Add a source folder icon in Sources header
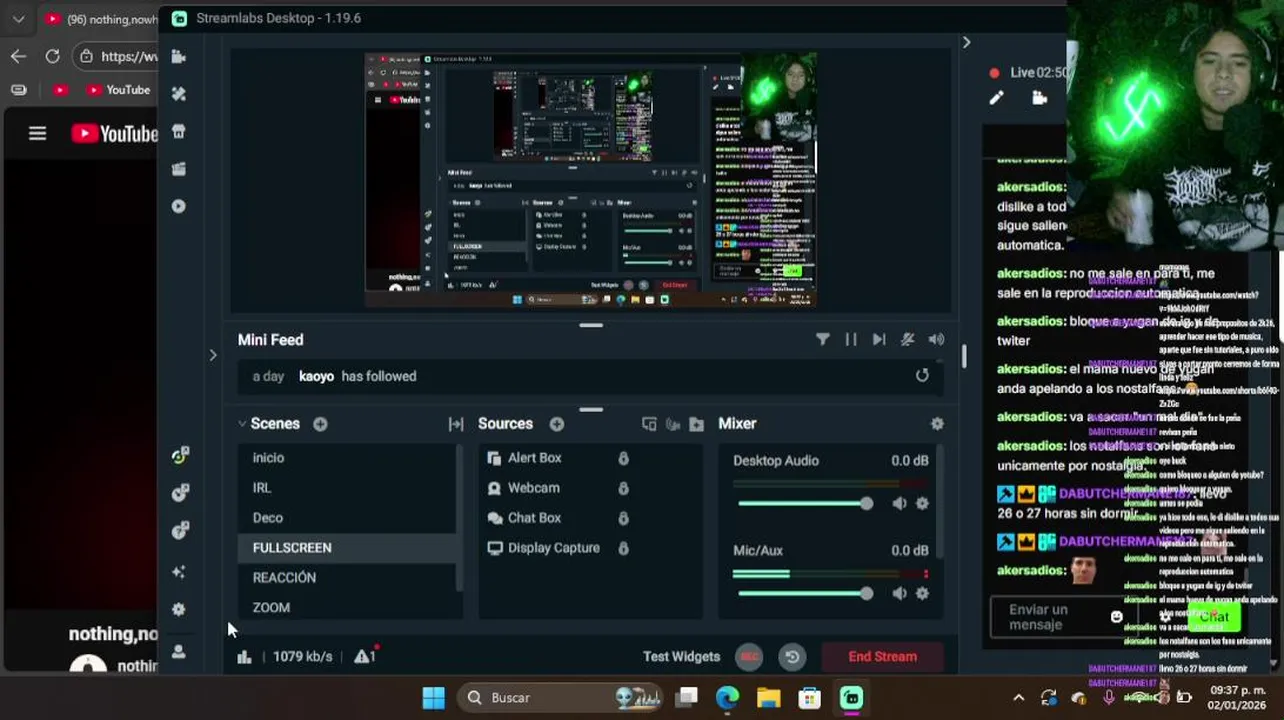Viewport: 1284px width, 720px height. tap(697, 424)
